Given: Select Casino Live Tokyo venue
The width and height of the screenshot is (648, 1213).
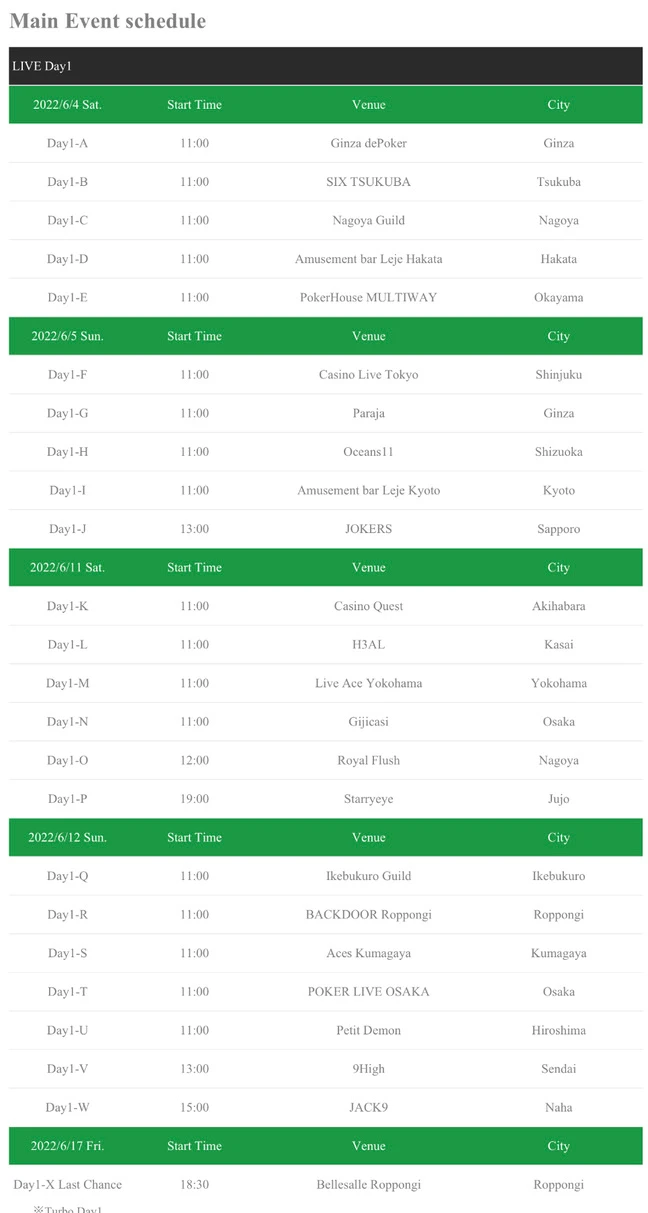Looking at the screenshot, I should pyautogui.click(x=368, y=374).
